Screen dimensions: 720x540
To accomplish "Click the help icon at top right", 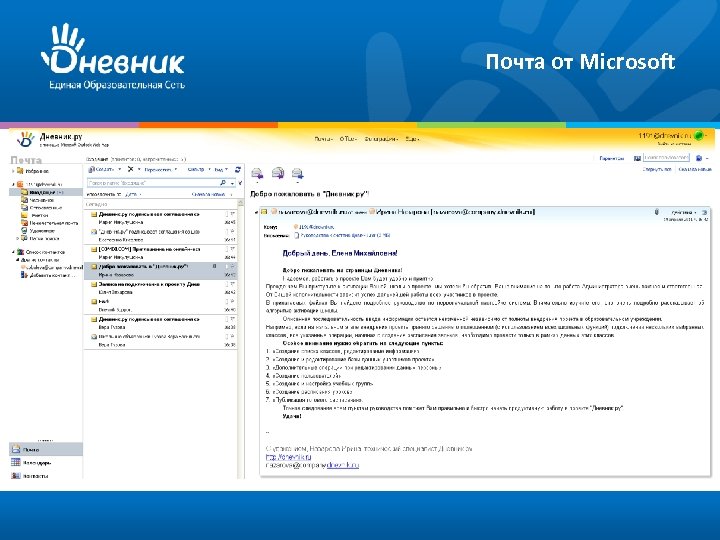I will coord(699,158).
